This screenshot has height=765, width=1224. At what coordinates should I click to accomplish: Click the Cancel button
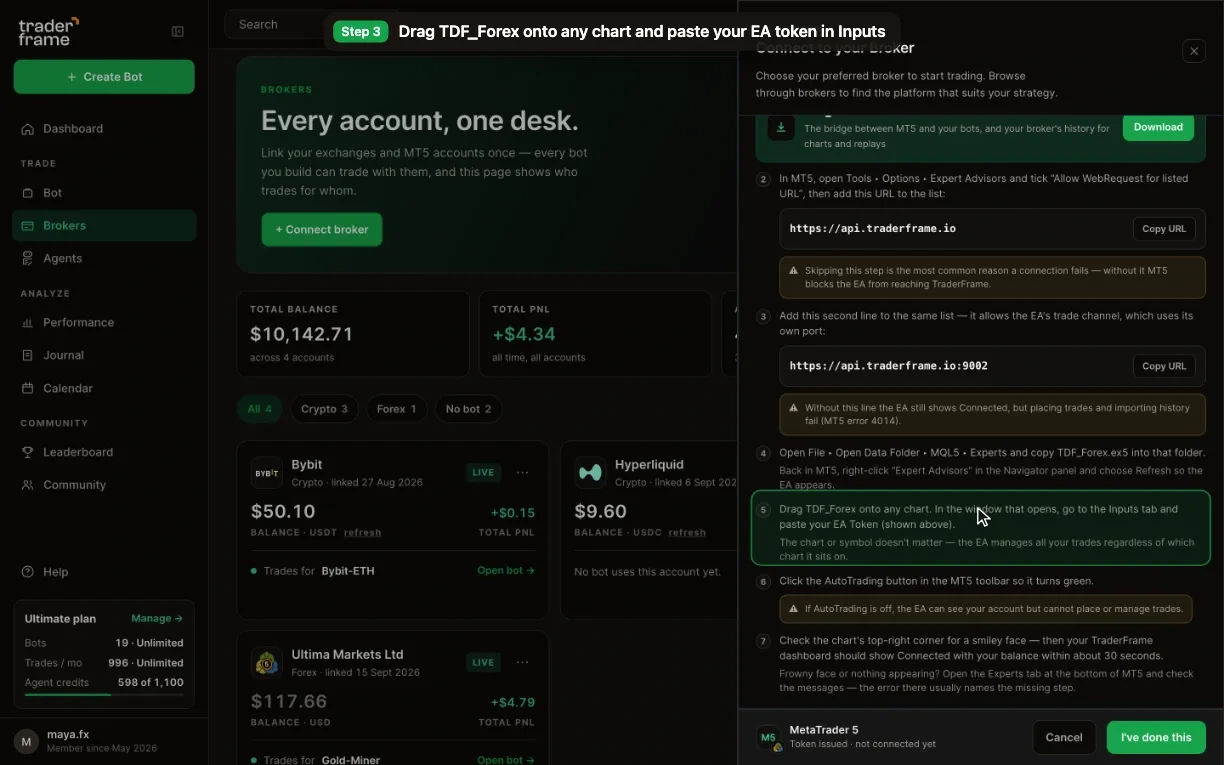tap(1064, 738)
